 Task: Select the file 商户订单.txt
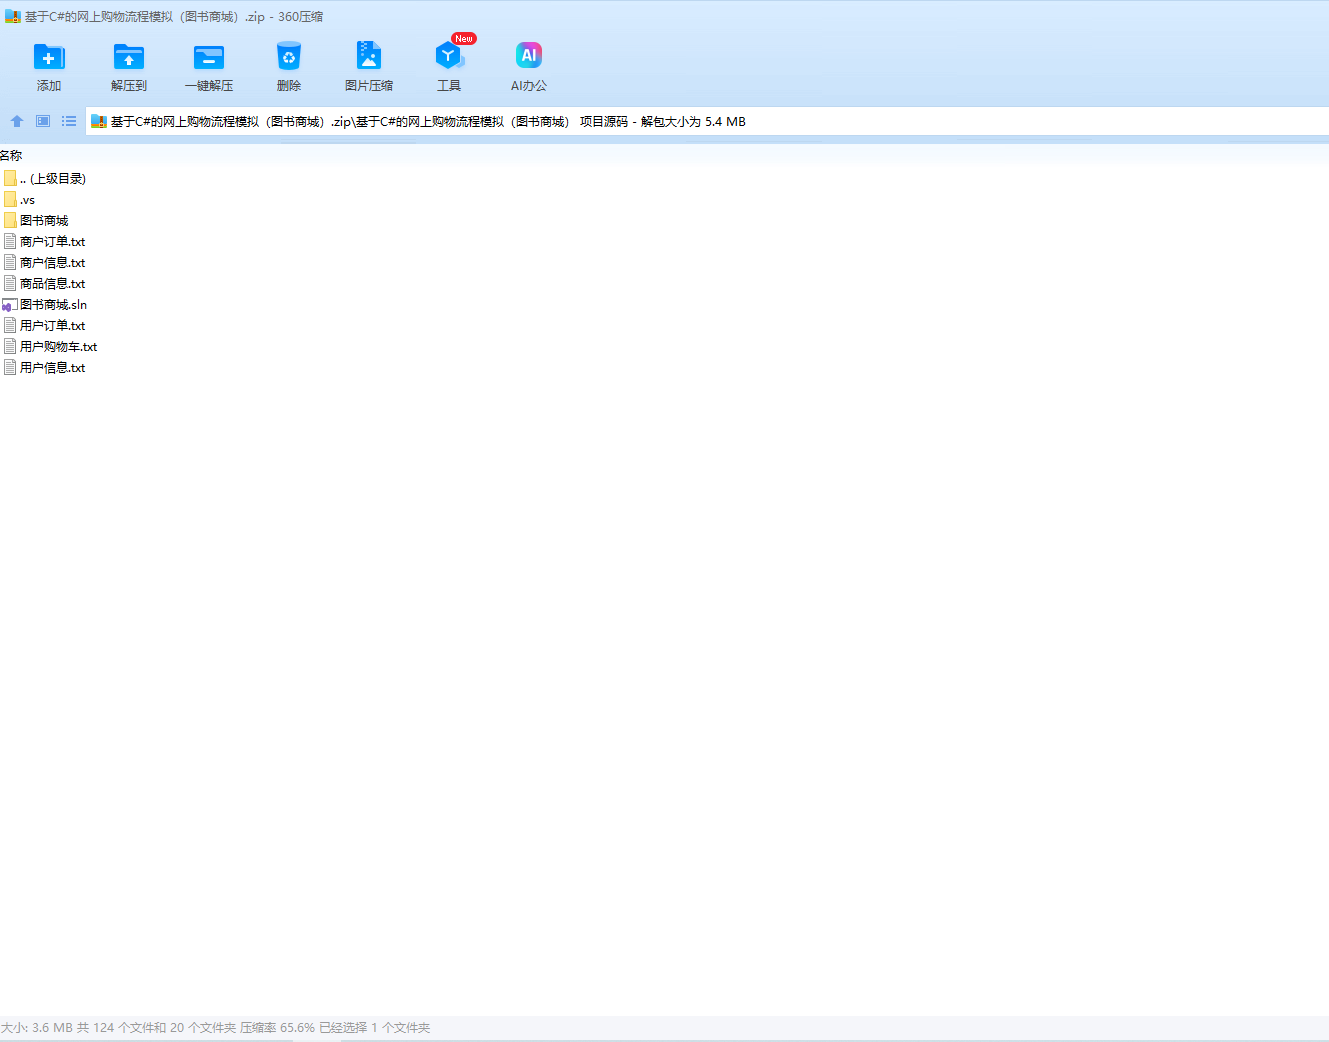tap(45, 241)
